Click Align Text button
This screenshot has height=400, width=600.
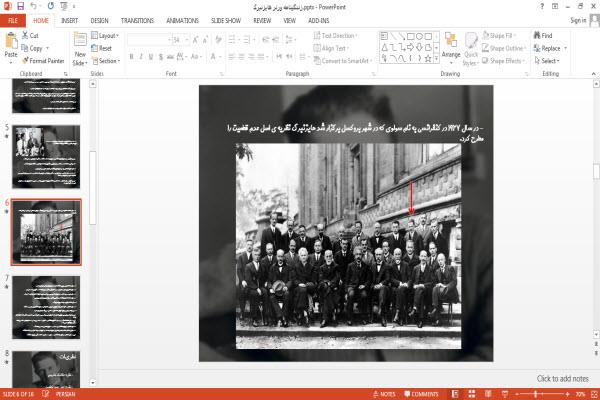tap(330, 48)
